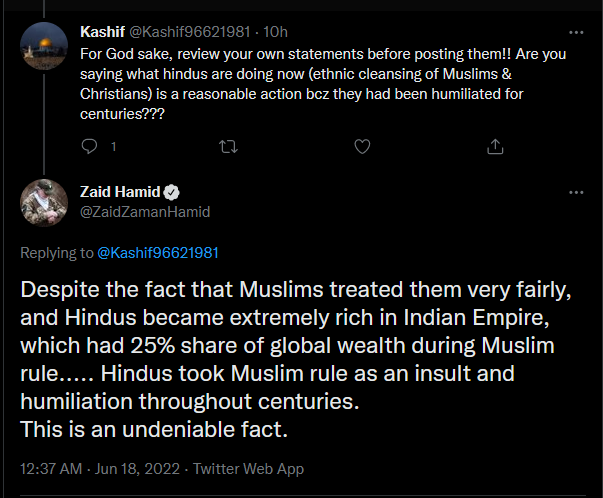This screenshot has height=498, width=603.
Task: Click the reply count 1 under Kashif's tweet
Action: pos(113,147)
